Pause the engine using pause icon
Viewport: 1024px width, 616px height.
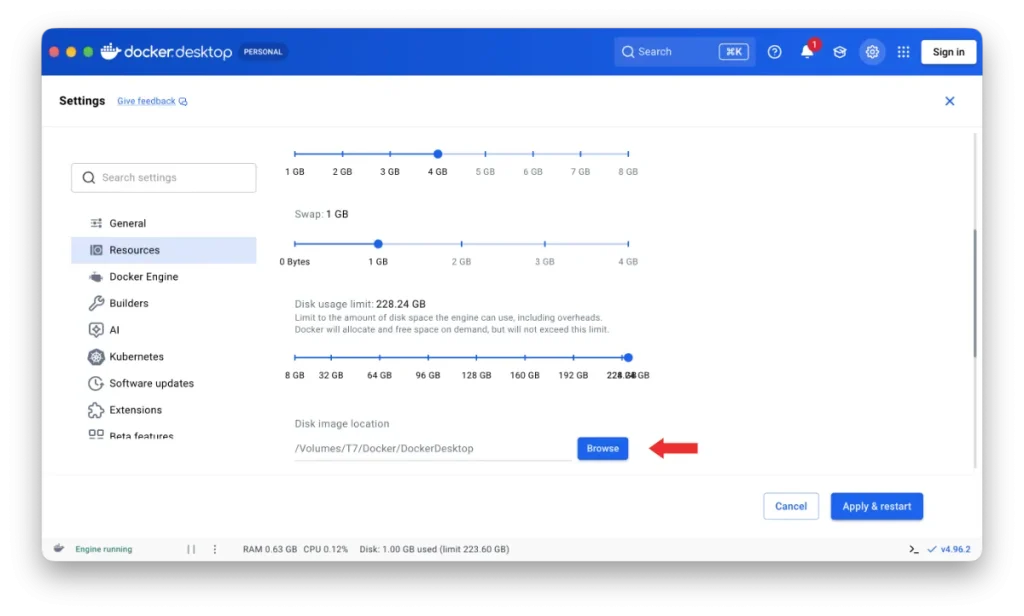point(191,549)
